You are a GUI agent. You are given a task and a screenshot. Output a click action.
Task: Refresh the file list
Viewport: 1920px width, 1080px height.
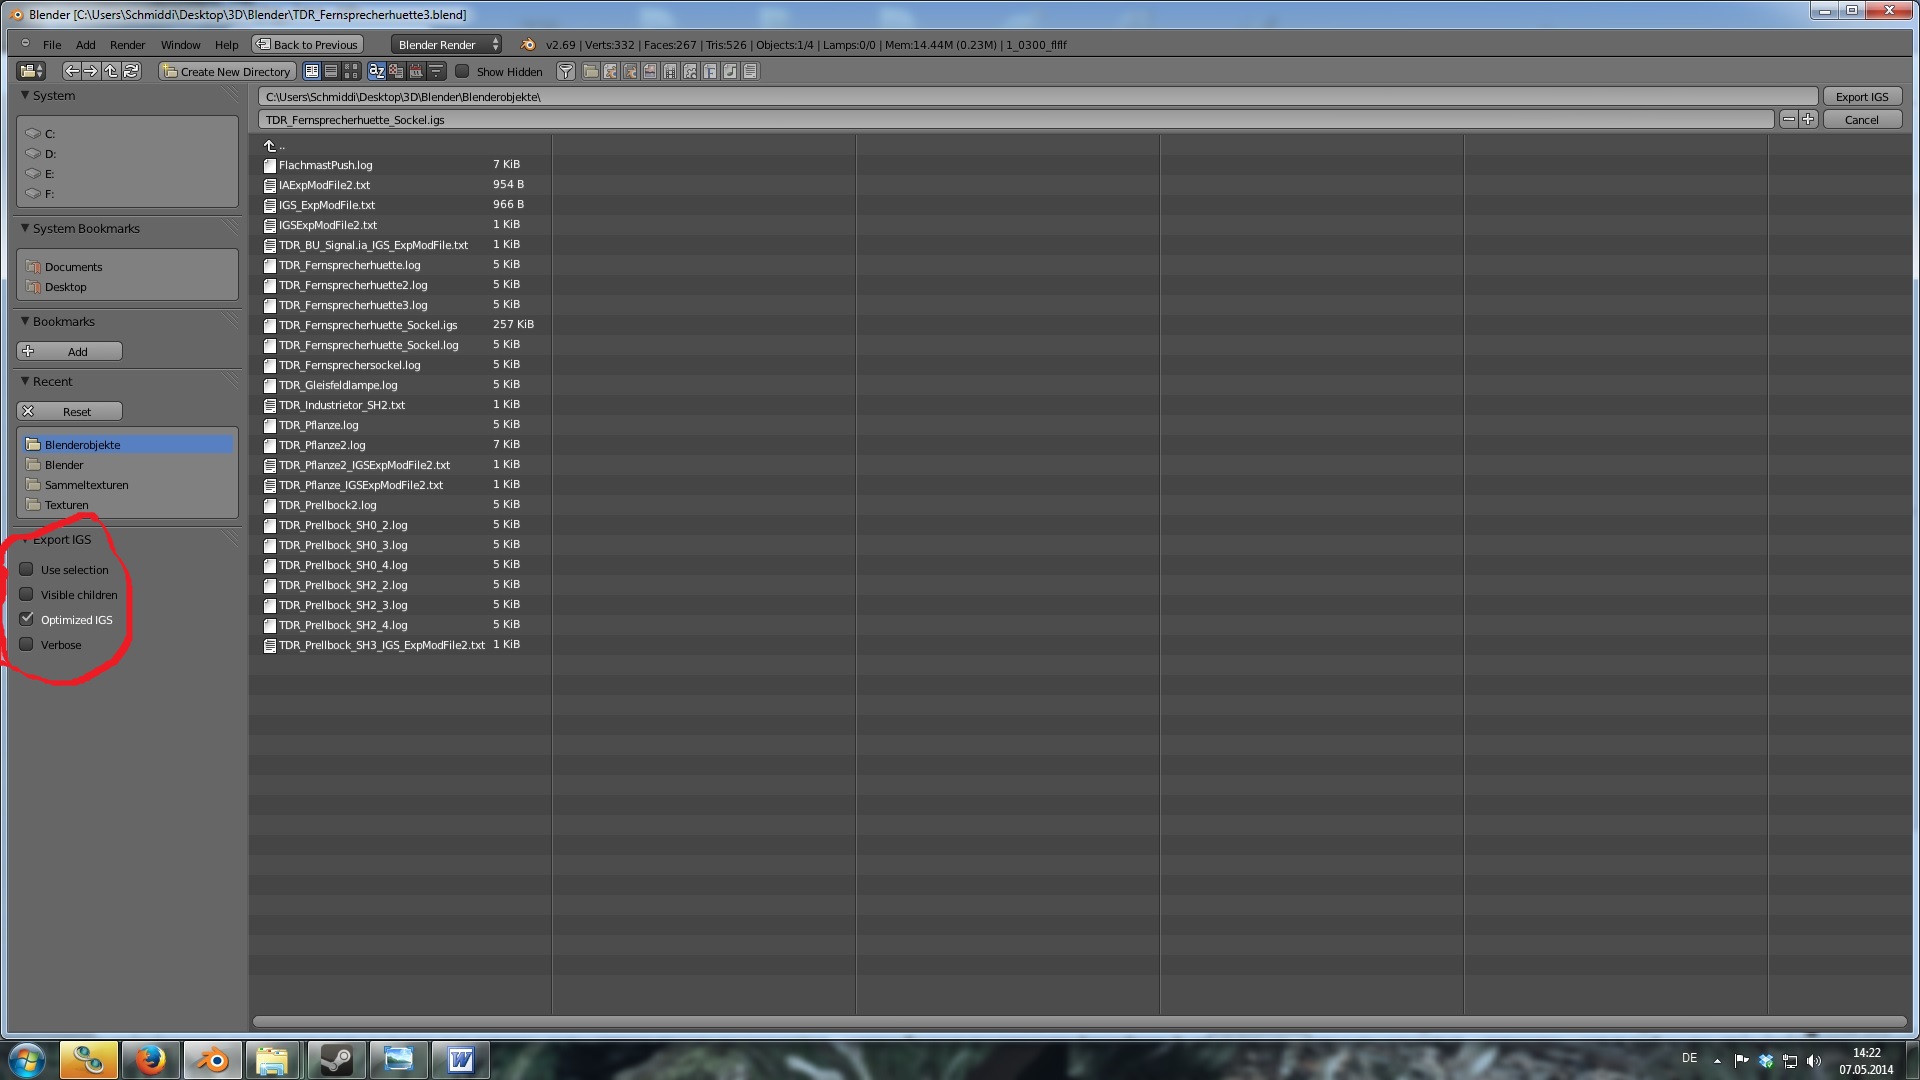point(131,71)
